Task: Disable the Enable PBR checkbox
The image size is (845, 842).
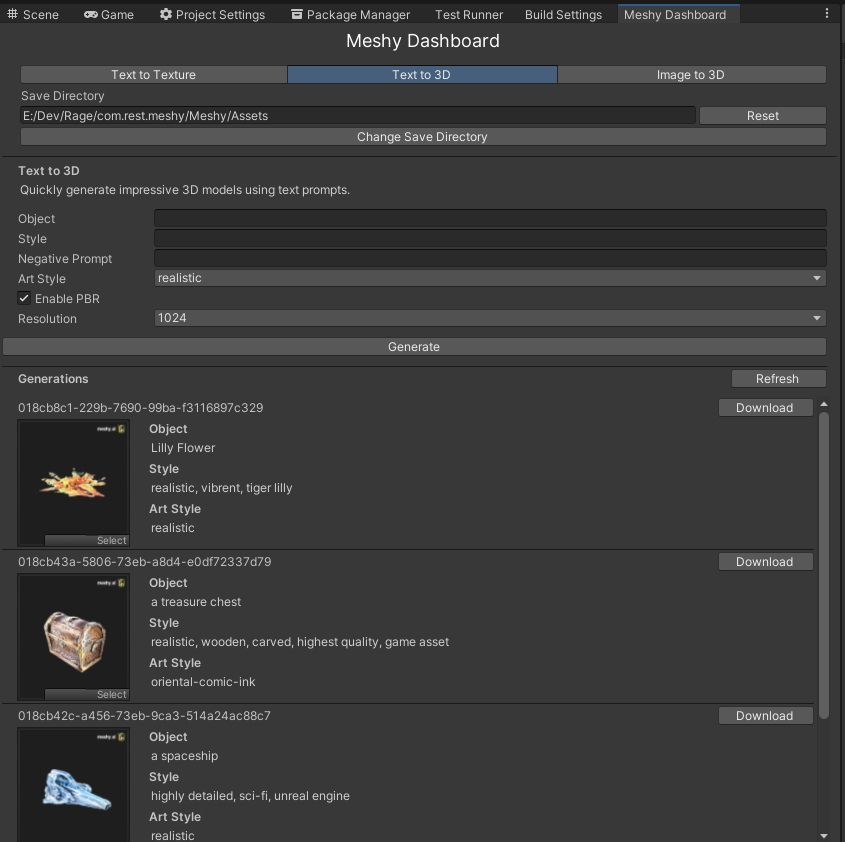Action: (24, 298)
